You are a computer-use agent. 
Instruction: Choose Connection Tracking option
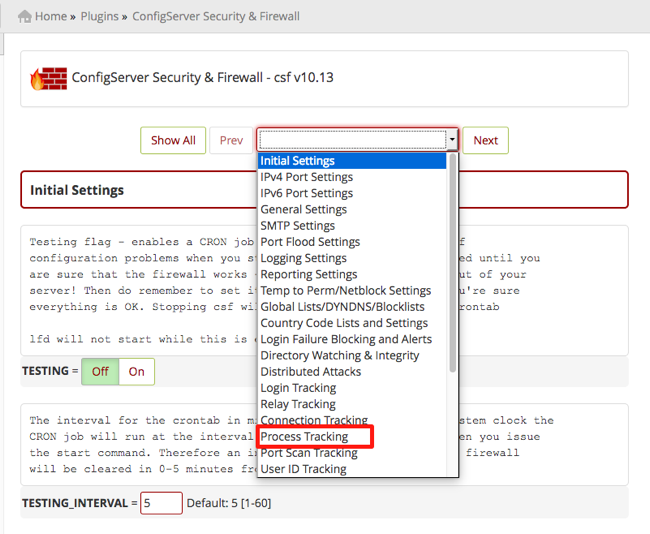tap(352, 420)
